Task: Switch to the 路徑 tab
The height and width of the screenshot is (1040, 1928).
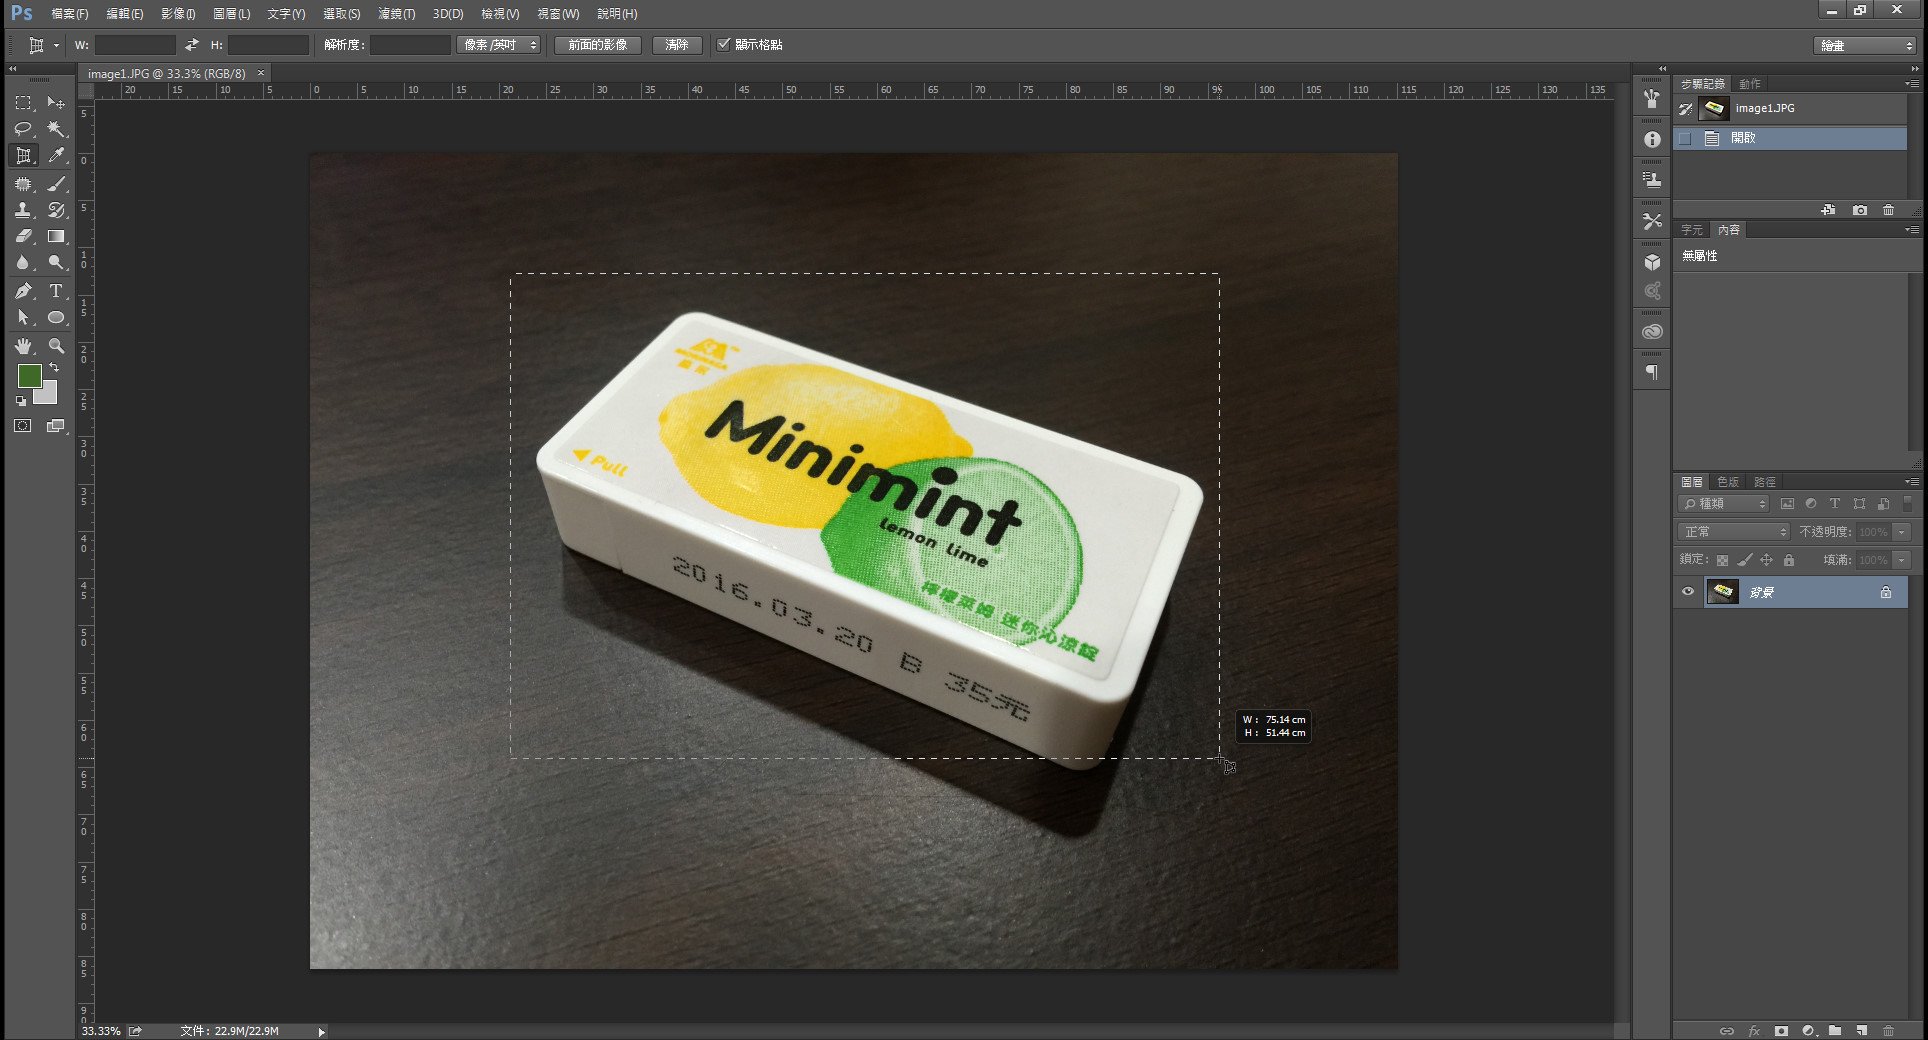Action: [x=1765, y=482]
